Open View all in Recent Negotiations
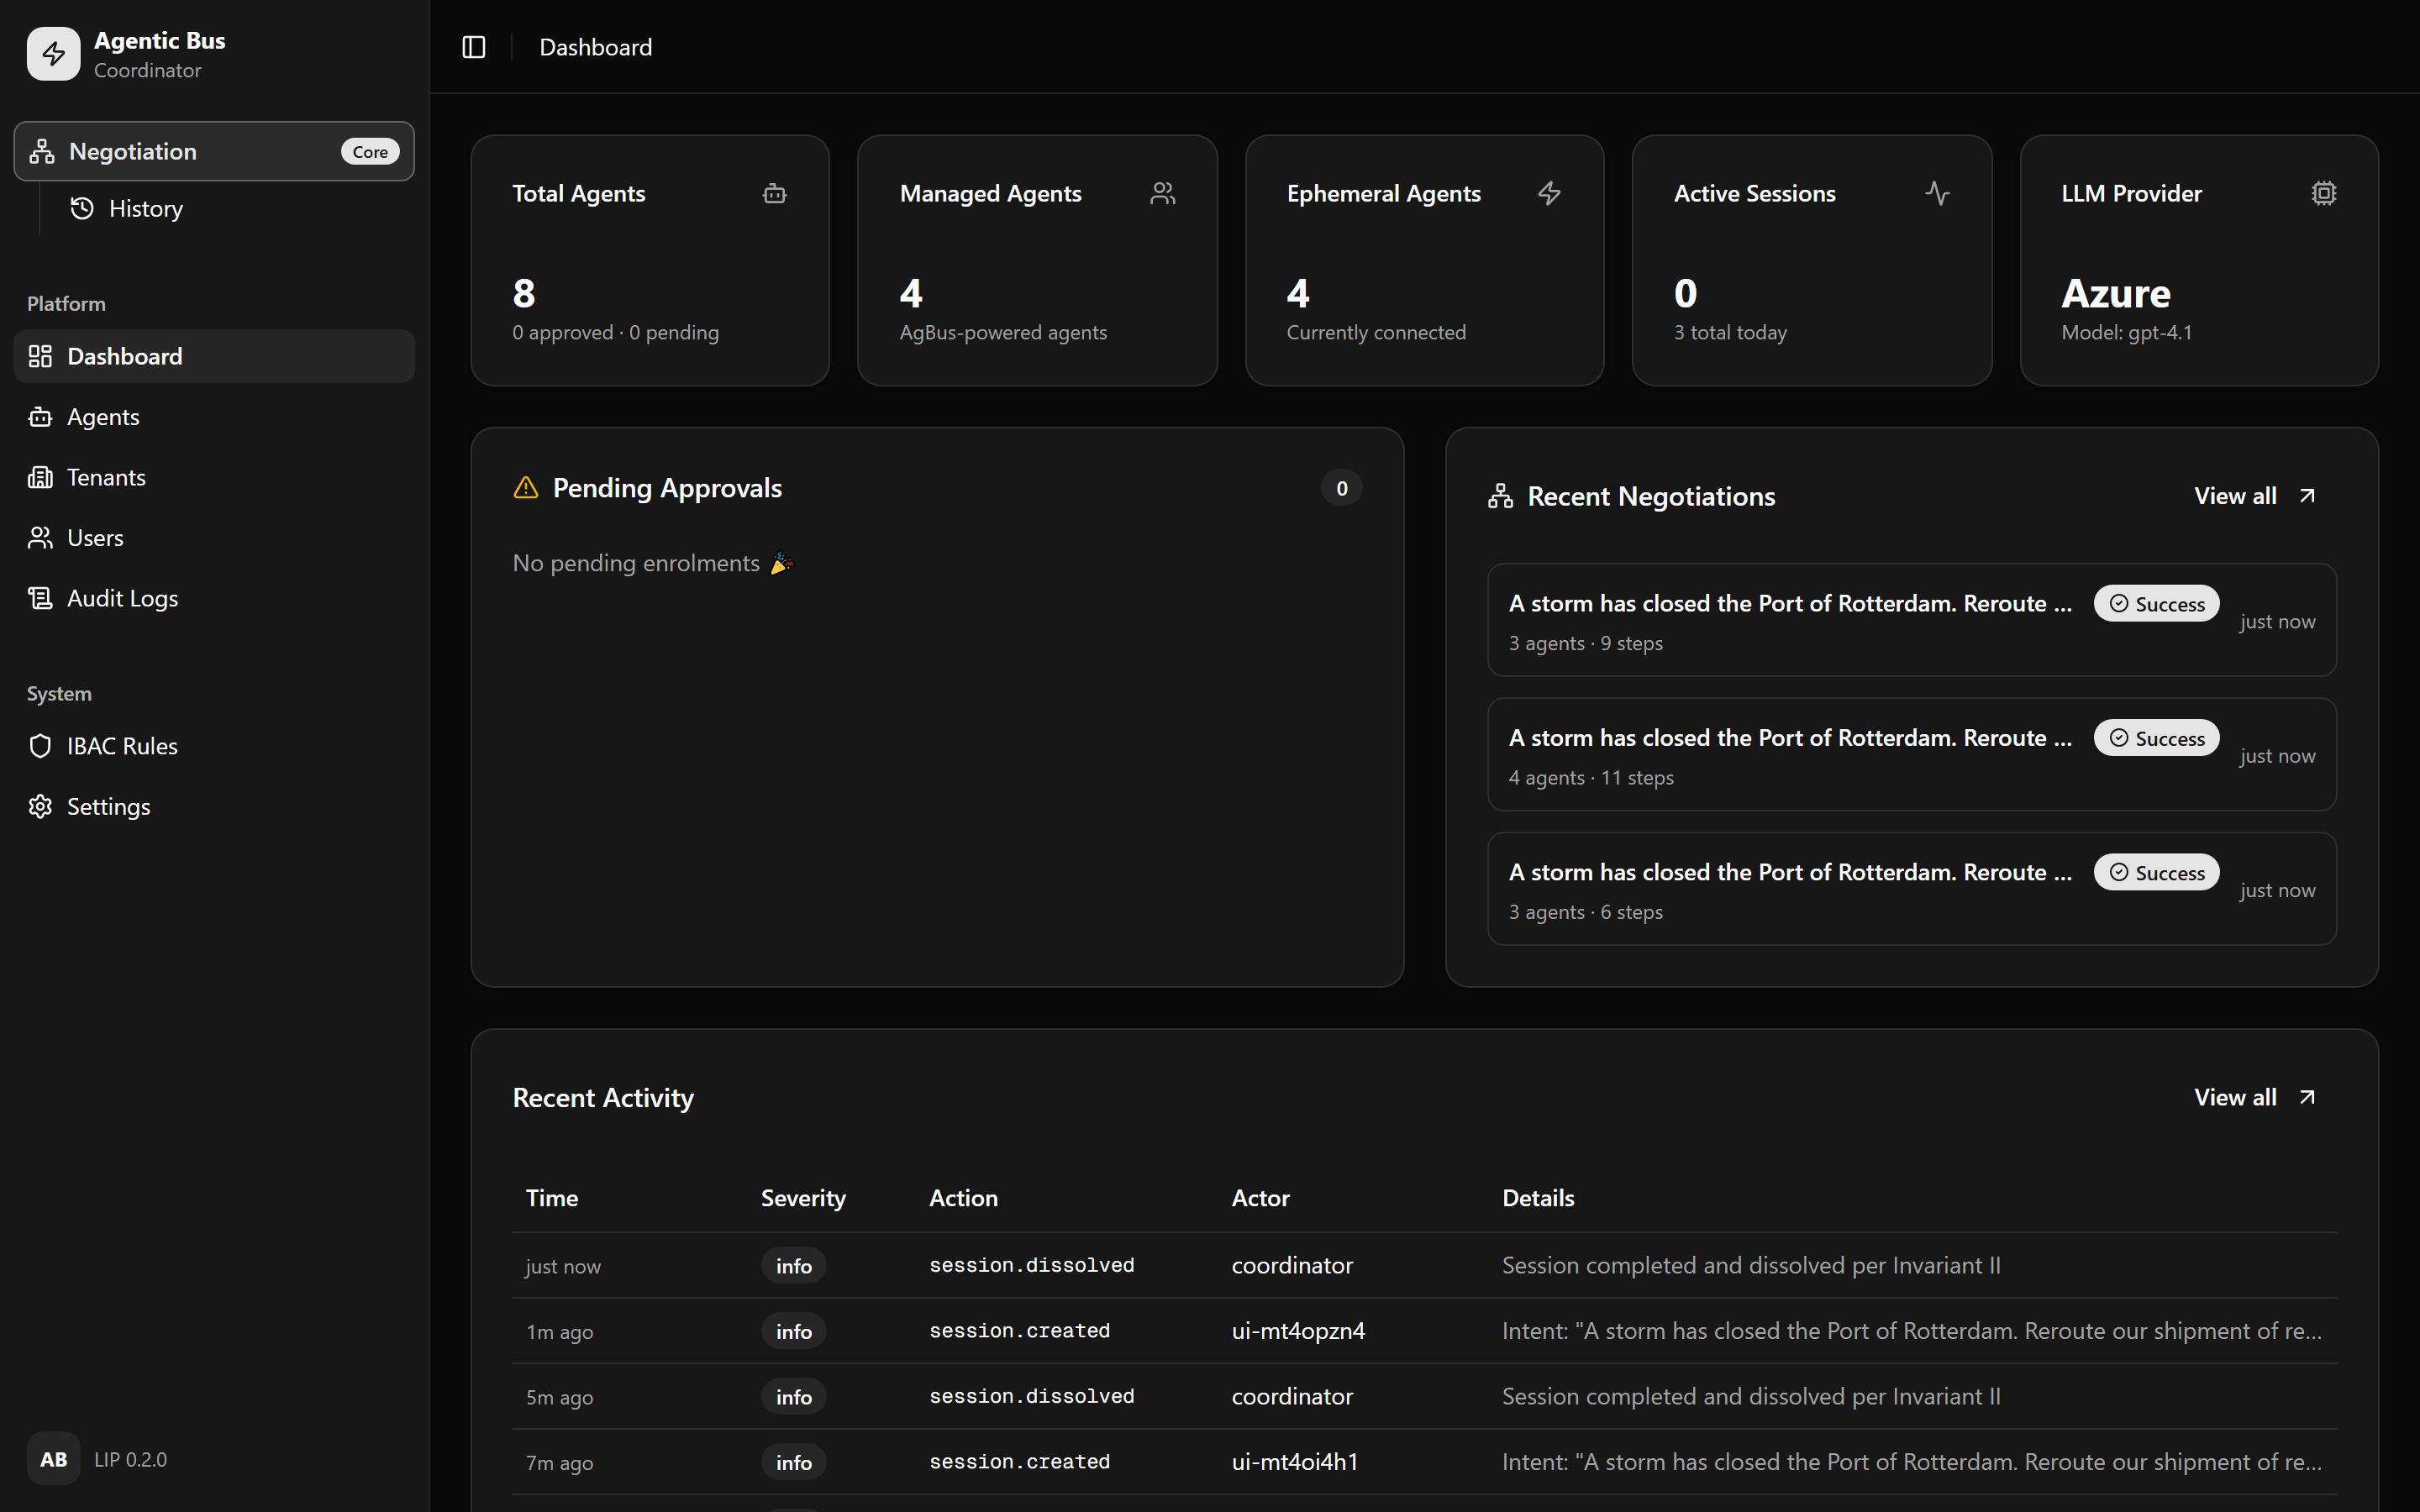 click(x=2255, y=496)
